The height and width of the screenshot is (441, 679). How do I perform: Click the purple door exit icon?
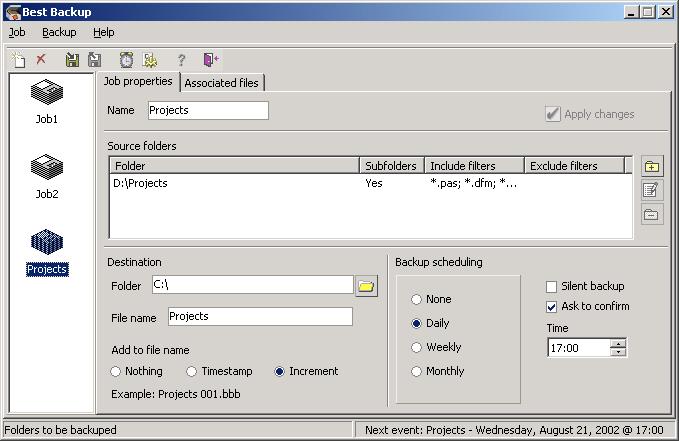pyautogui.click(x=210, y=60)
